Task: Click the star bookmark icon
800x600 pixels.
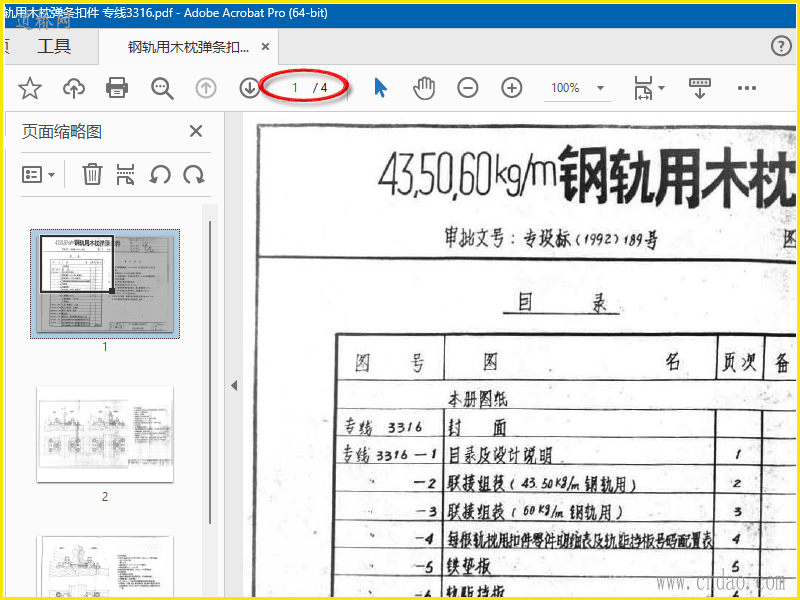Action: [x=30, y=88]
